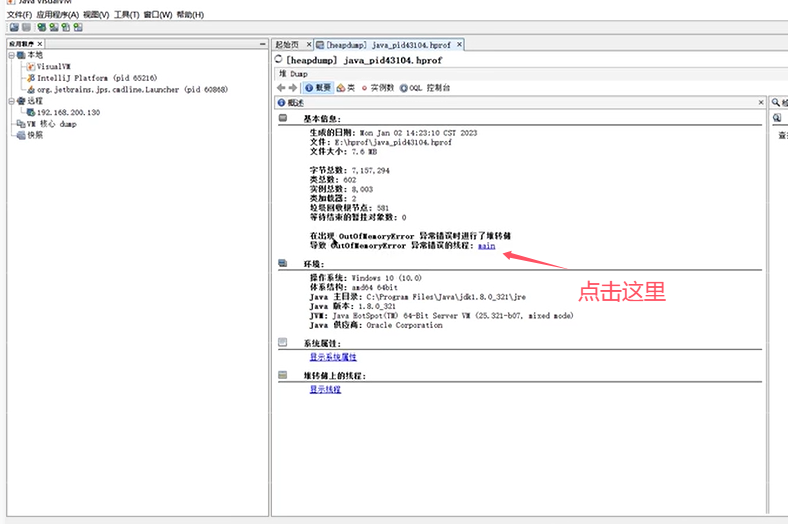
Task: Go forward with the right arrow
Action: click(293, 88)
